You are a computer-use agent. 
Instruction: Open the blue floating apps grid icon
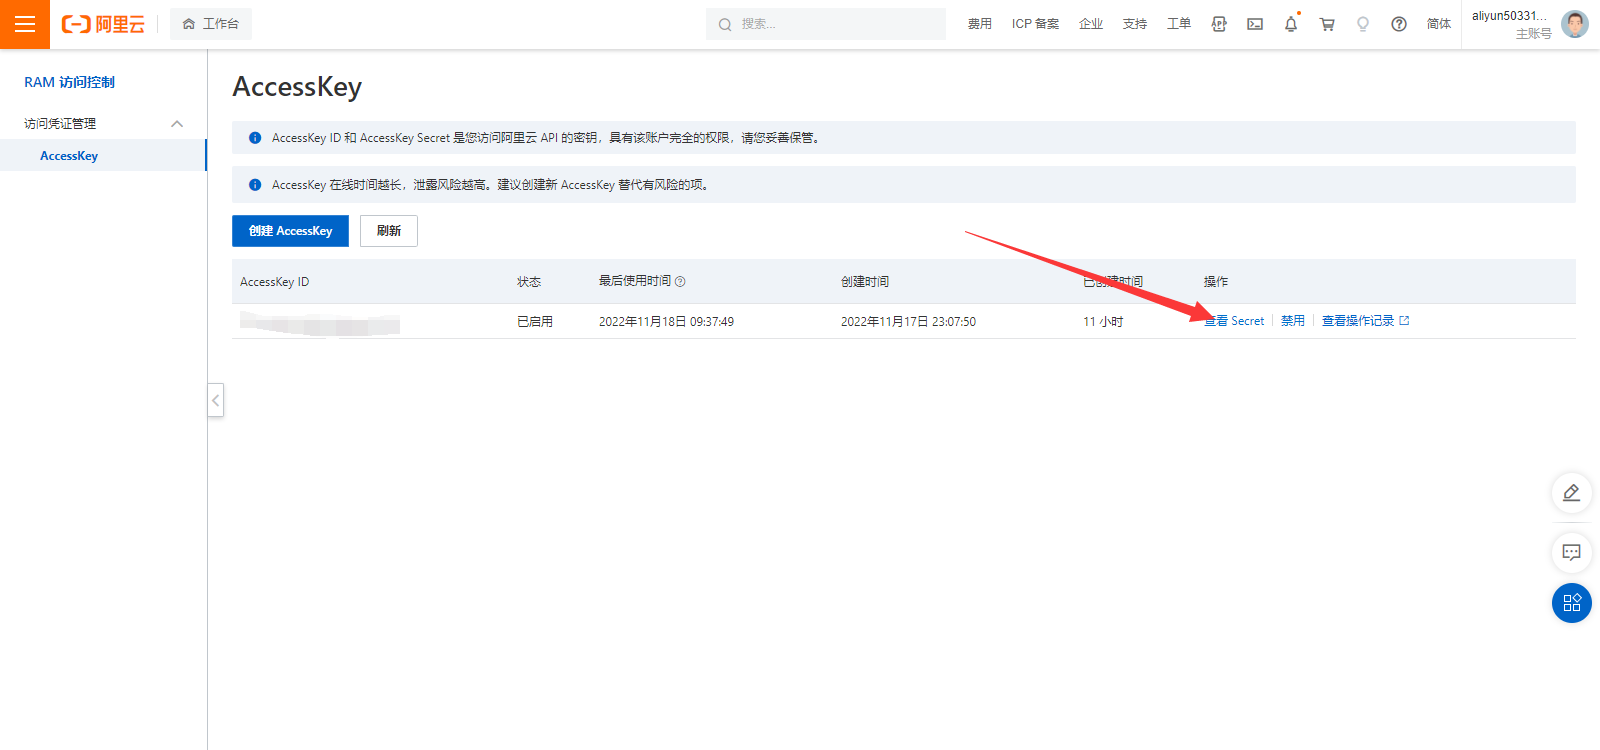[x=1572, y=603]
